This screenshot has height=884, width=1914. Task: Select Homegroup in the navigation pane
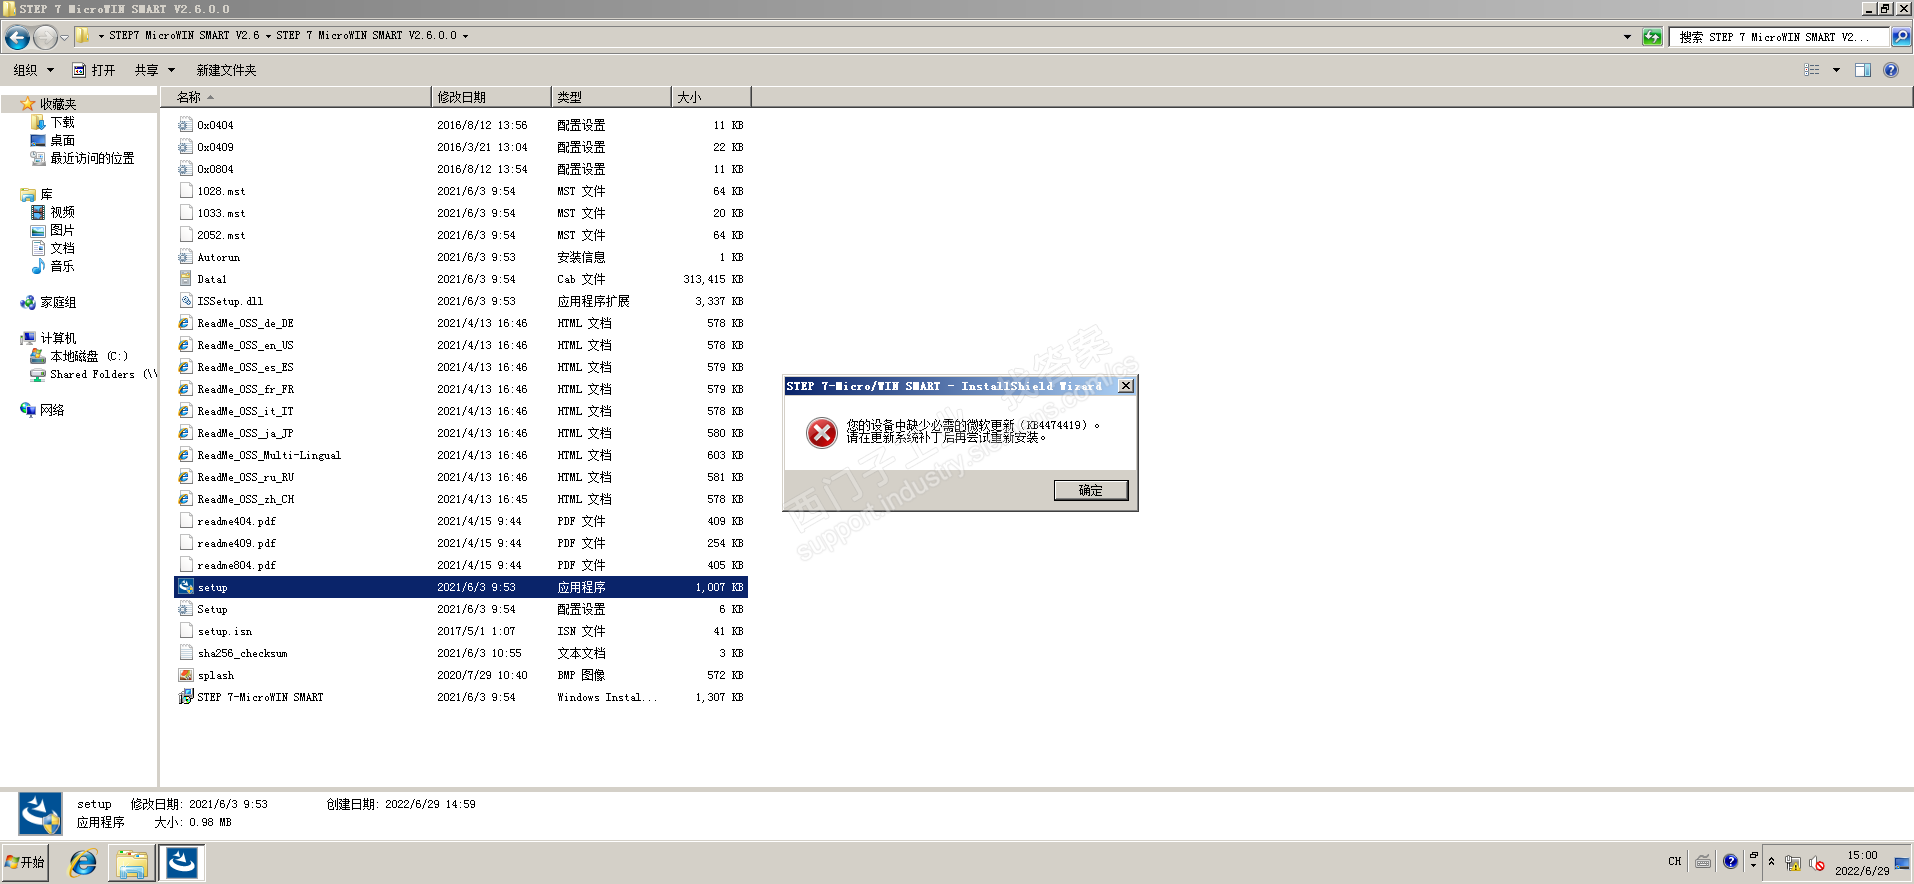[48, 302]
